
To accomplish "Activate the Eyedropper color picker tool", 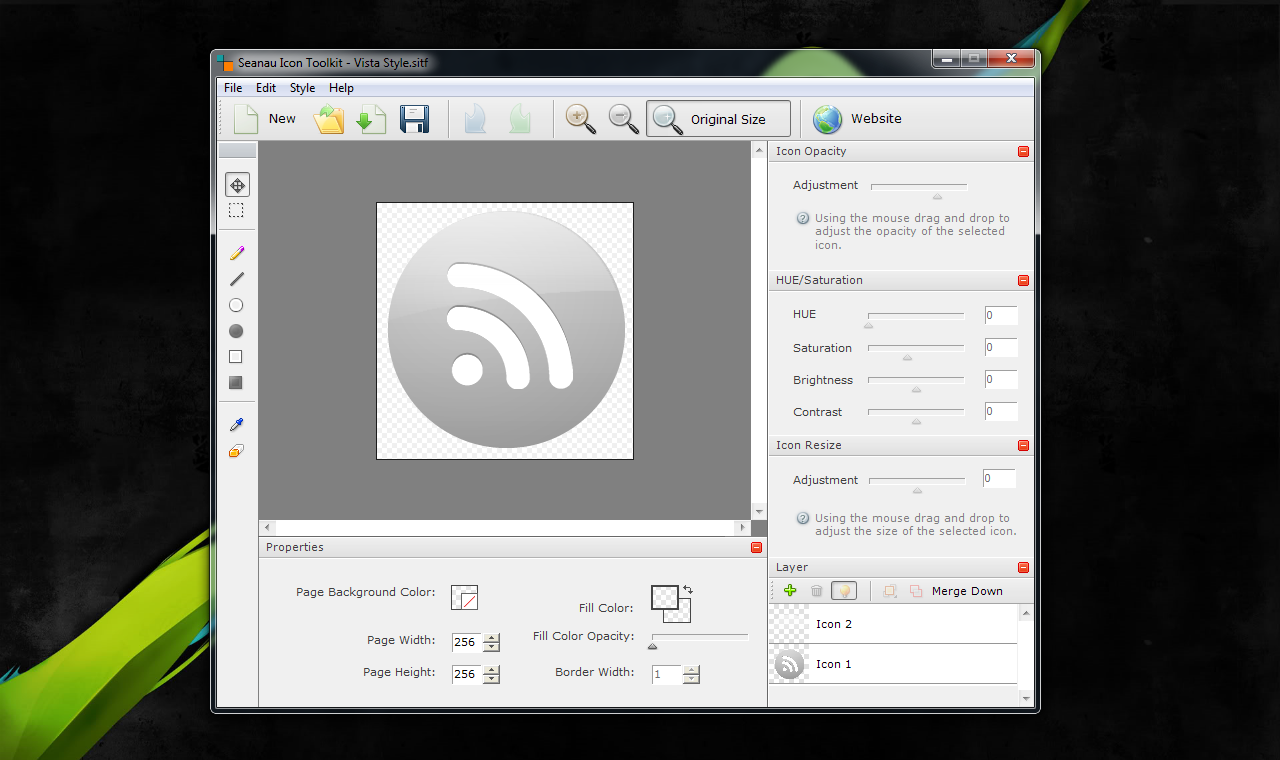I will click(x=237, y=425).
